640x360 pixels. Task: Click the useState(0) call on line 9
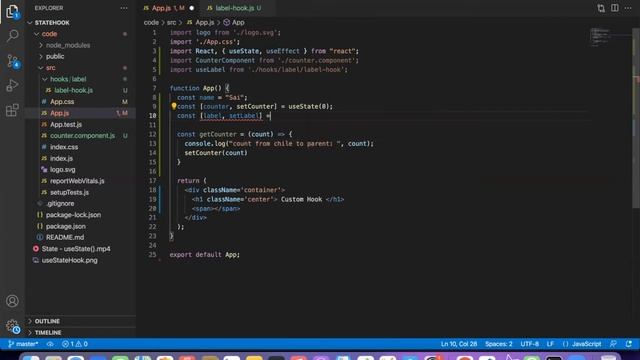coord(310,107)
